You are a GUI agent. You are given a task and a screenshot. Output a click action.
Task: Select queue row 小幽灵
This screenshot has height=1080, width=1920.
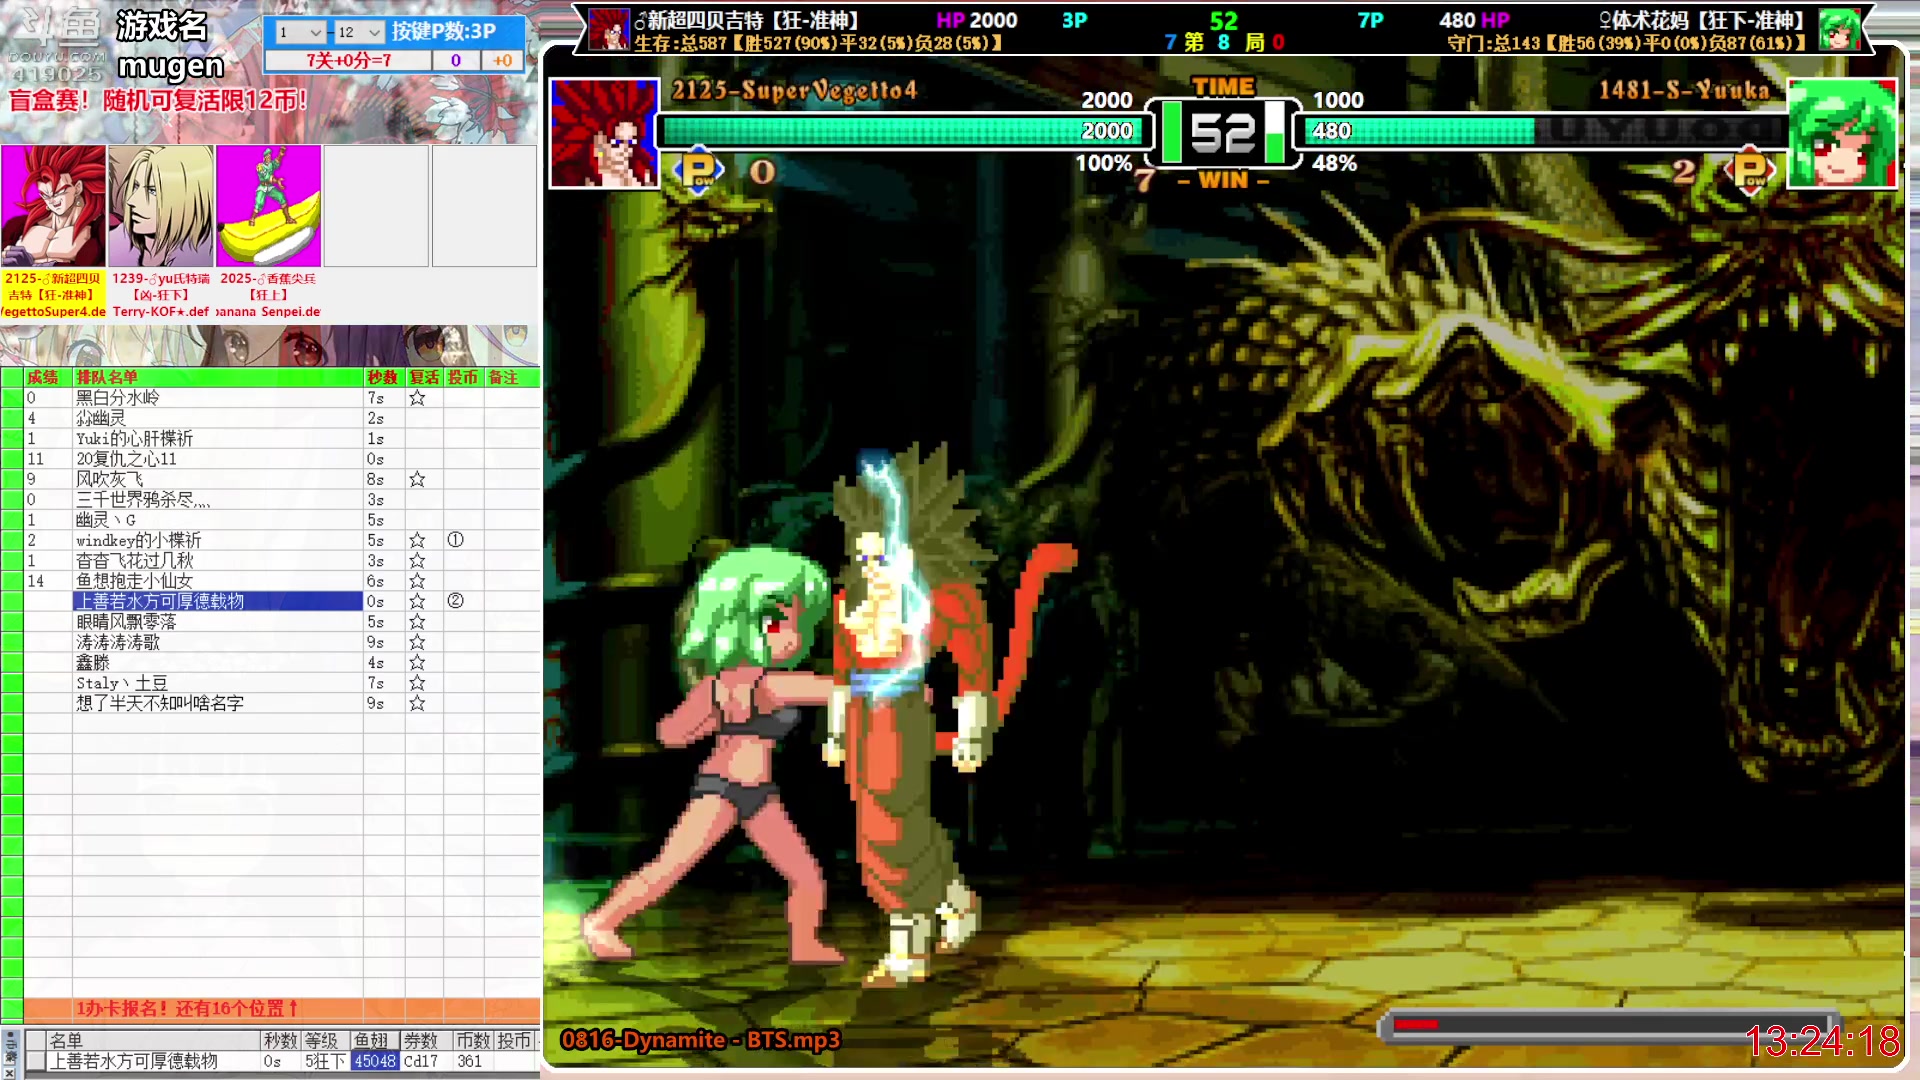click(218, 418)
